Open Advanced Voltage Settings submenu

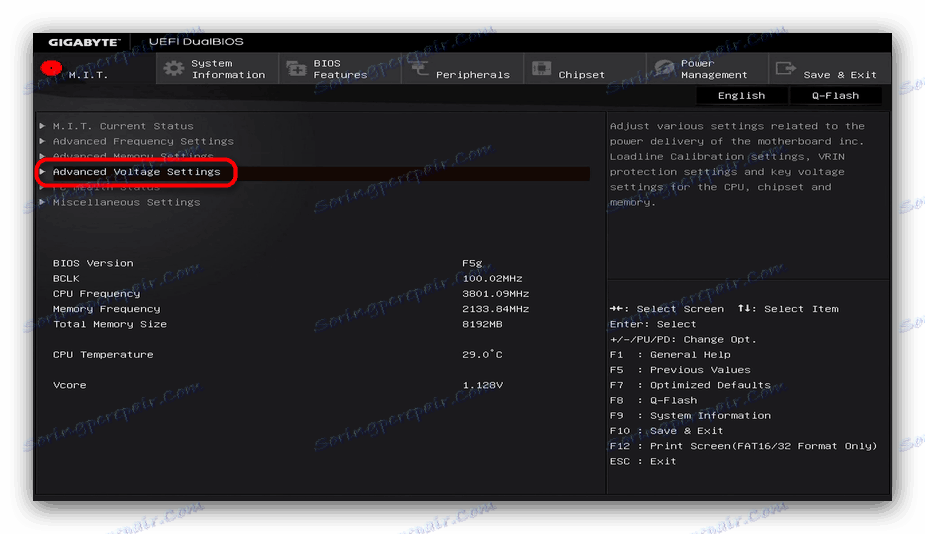136,172
